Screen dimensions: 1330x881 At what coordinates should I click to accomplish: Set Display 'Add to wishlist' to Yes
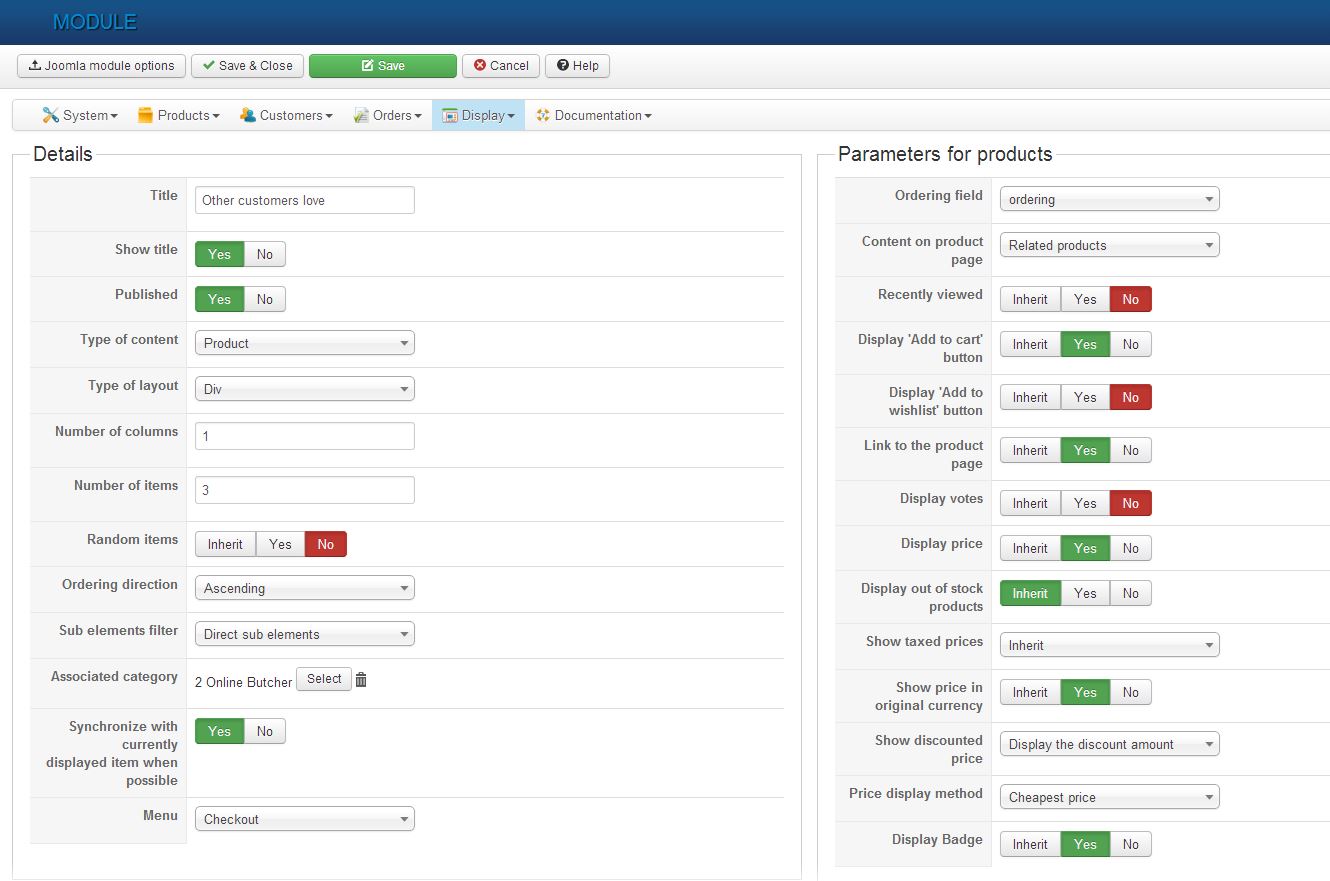(1085, 397)
